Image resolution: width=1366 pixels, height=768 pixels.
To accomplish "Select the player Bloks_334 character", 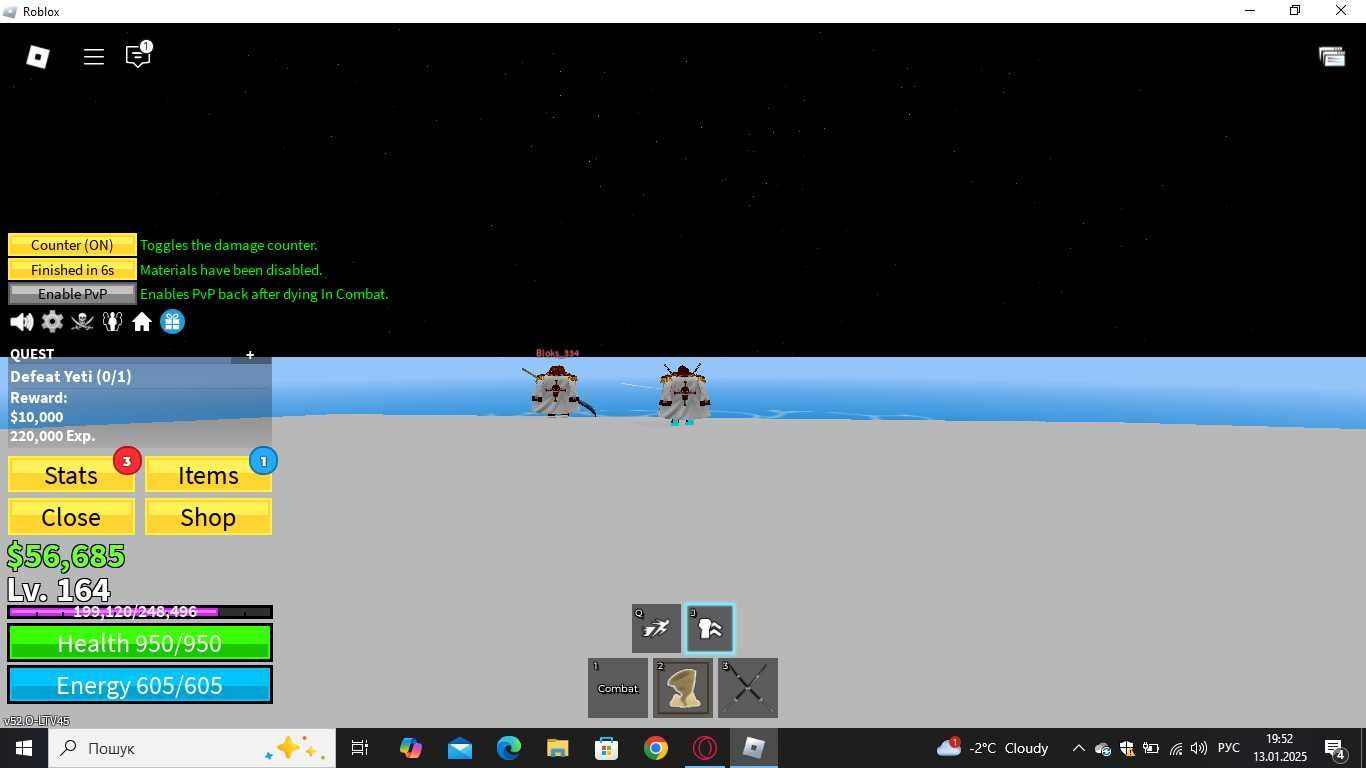I will point(556,390).
